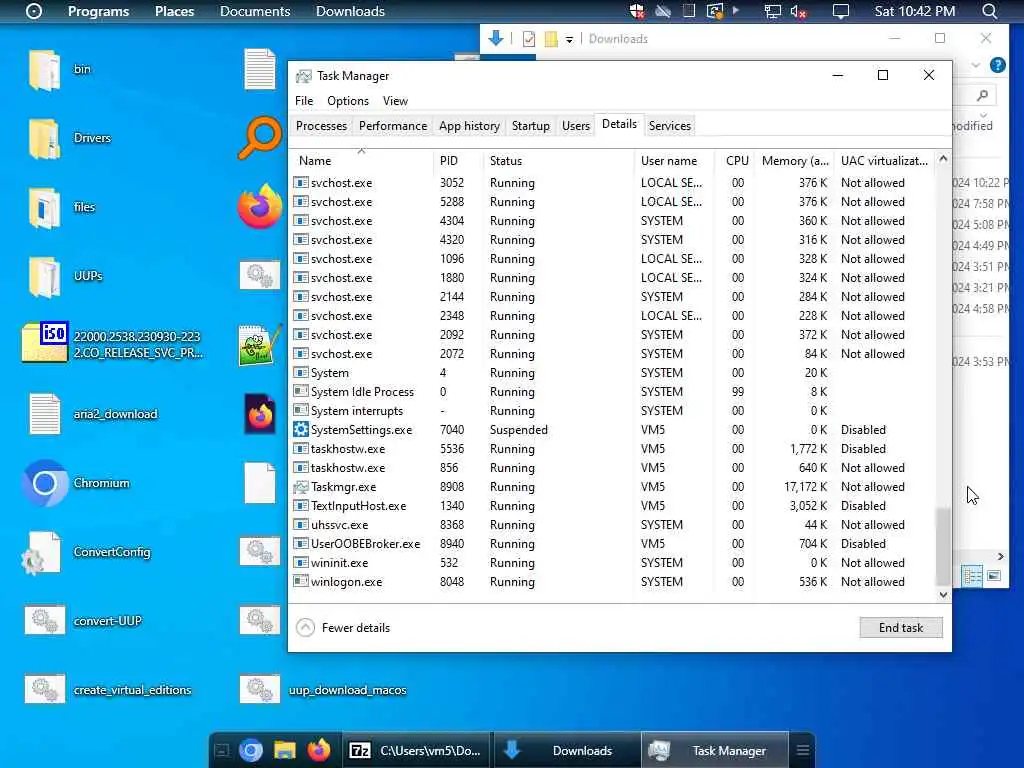Switch to the 7-Zip taskbar window

416,750
